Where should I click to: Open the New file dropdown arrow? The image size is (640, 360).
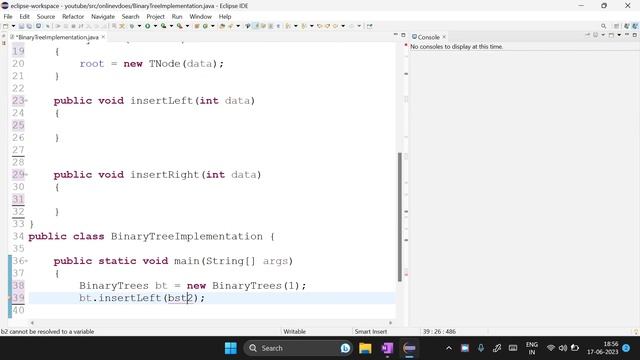pyautogui.click(x=13, y=26)
